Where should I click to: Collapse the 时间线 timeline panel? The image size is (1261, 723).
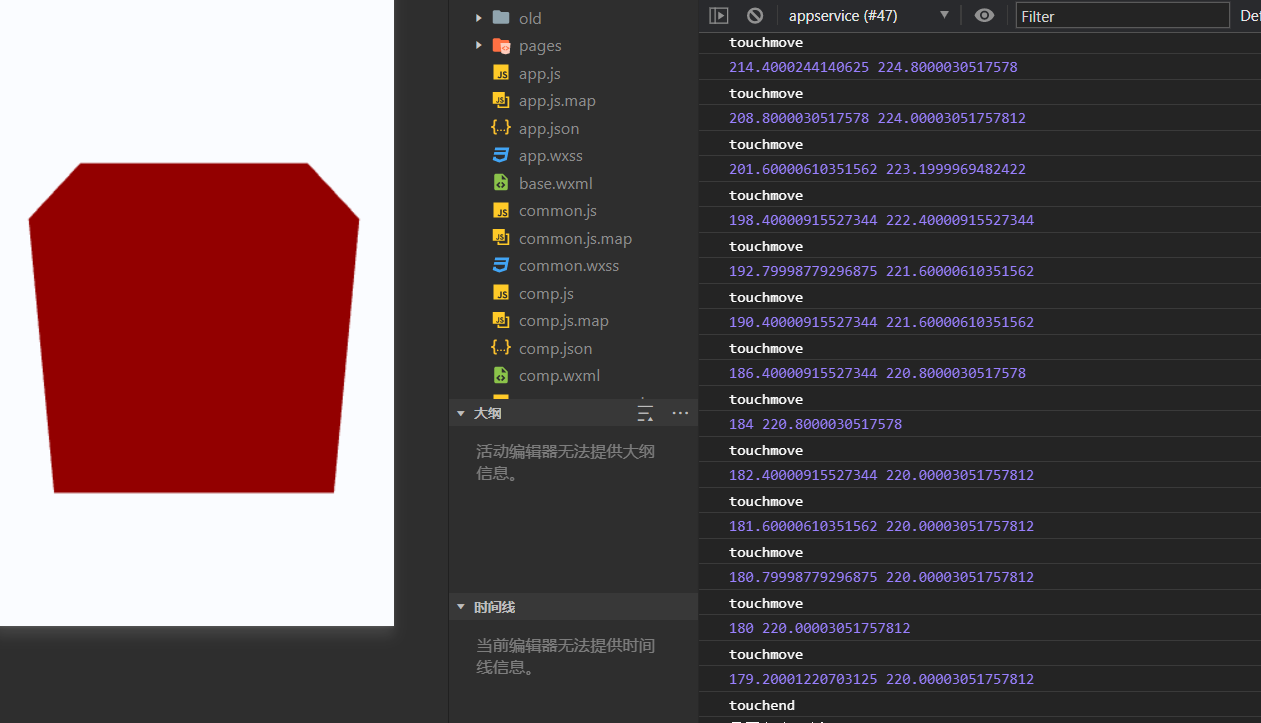461,607
